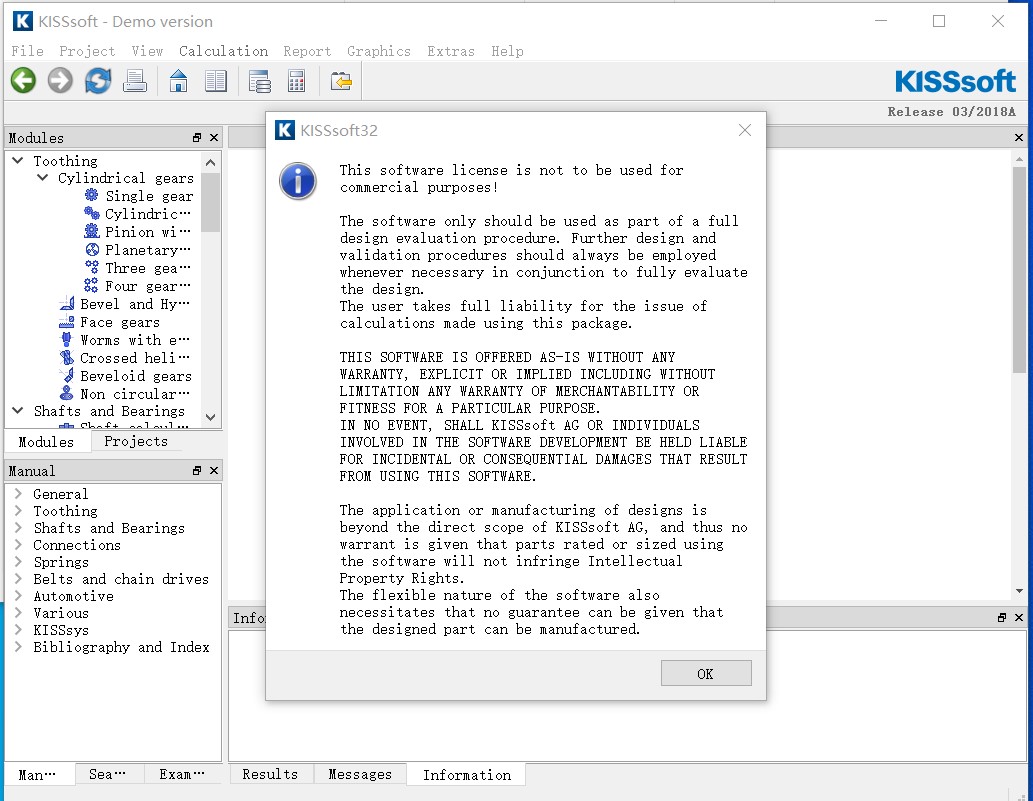Expand the KISSsys chapter in Manual
The image size is (1033, 801).
[x=18, y=630]
